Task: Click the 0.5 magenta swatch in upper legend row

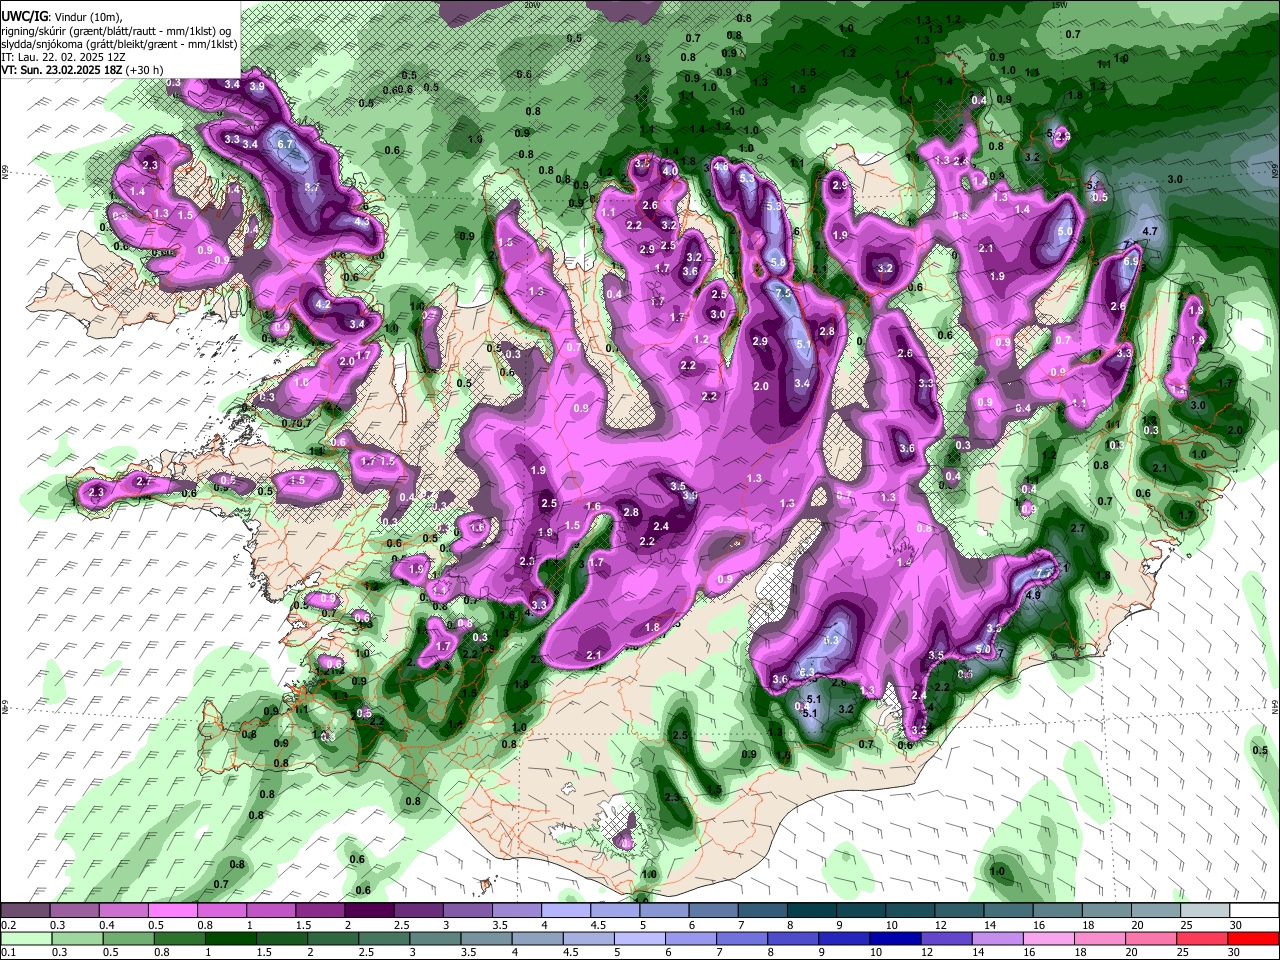Action: point(172,910)
